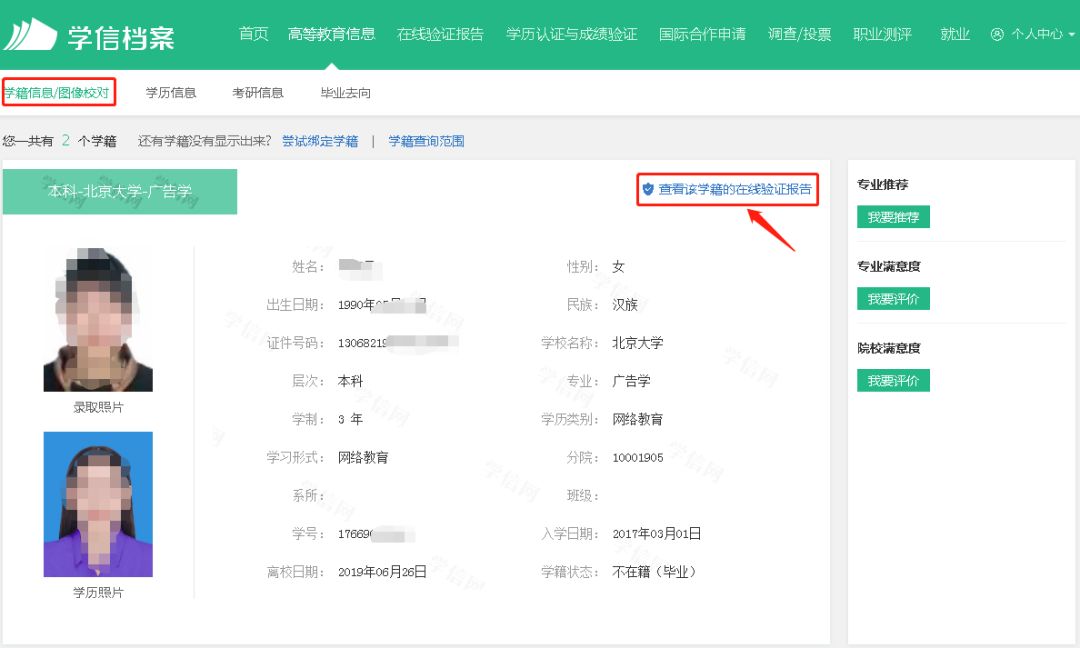The height and width of the screenshot is (648, 1080).
Task: View 查看该学籍的在线验证报告 link
Action: pos(735,189)
